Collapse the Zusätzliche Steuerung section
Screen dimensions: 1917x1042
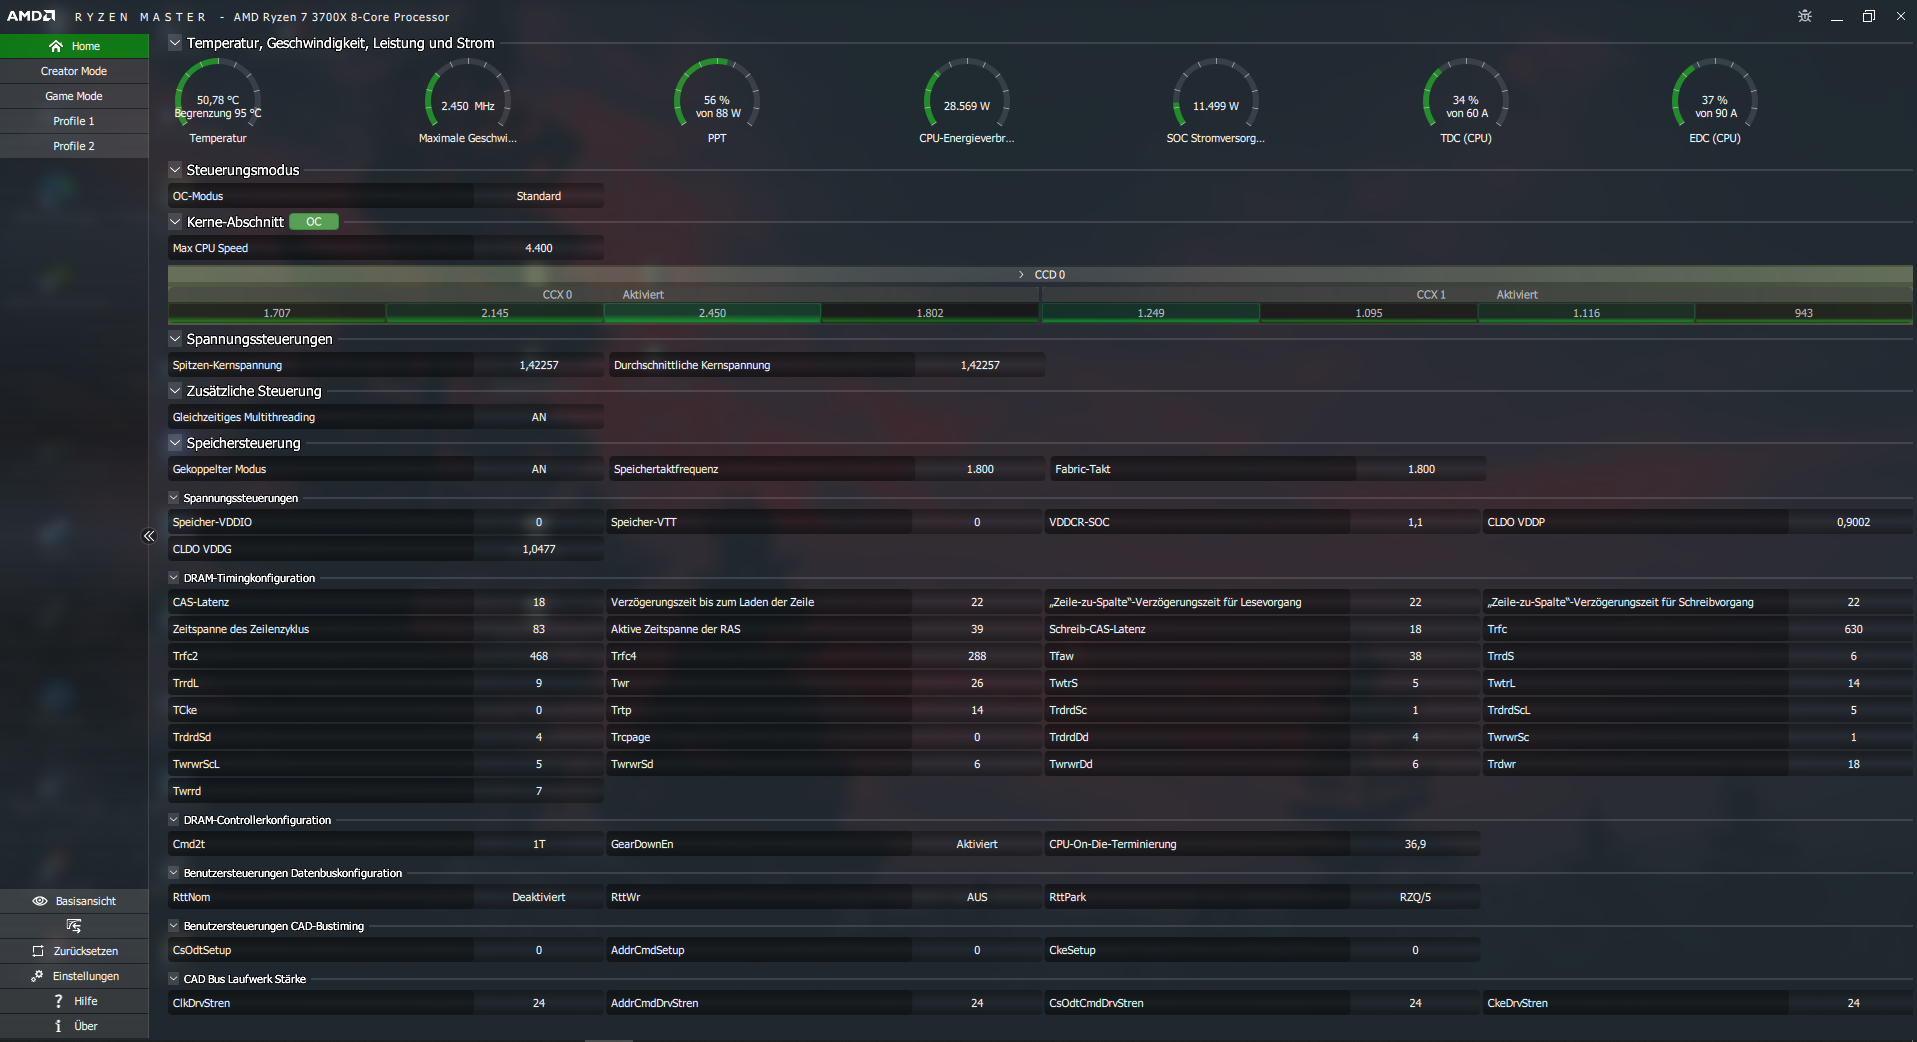[175, 391]
